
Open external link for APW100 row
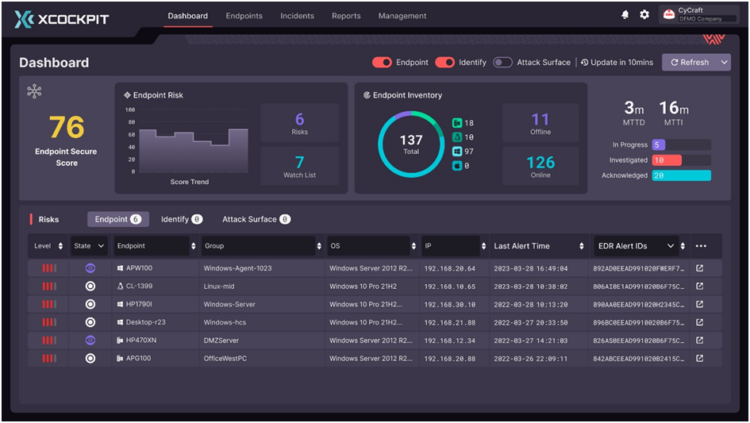click(700, 268)
